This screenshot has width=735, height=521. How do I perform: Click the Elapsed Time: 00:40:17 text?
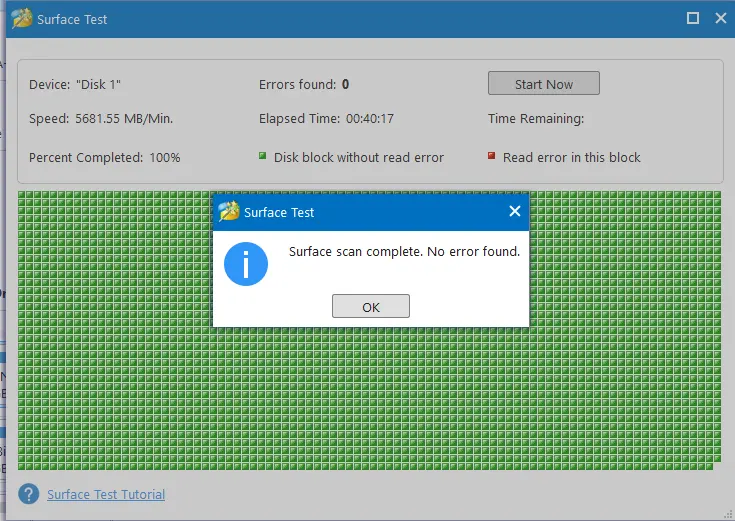click(326, 119)
